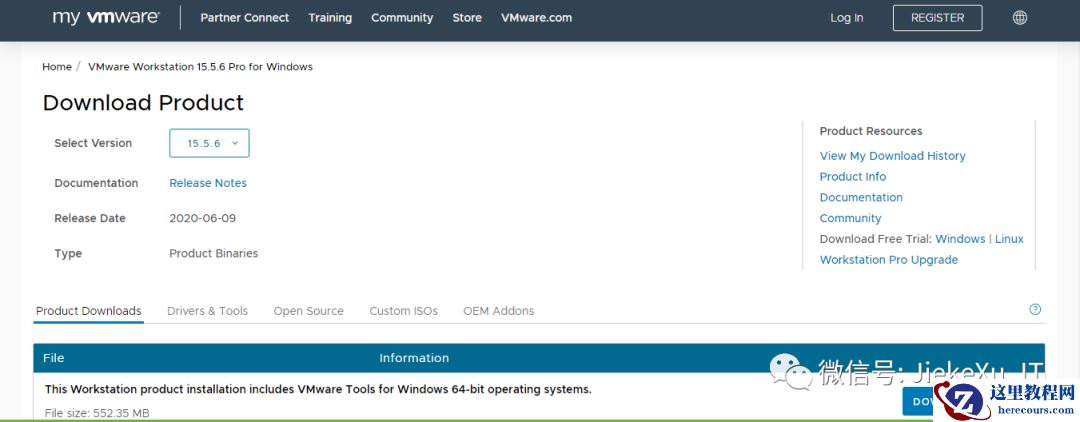Click the Workstation installation description text
The height and width of the screenshot is (422, 1080).
pyautogui.click(x=318, y=389)
